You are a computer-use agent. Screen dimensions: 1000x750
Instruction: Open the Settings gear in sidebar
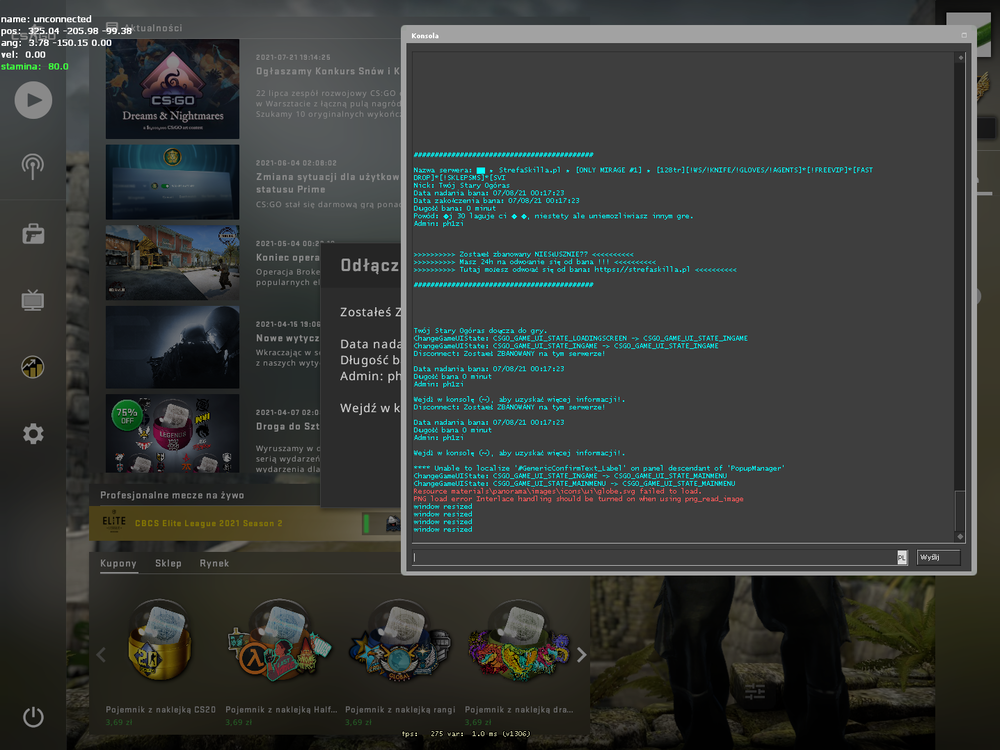coord(33,434)
